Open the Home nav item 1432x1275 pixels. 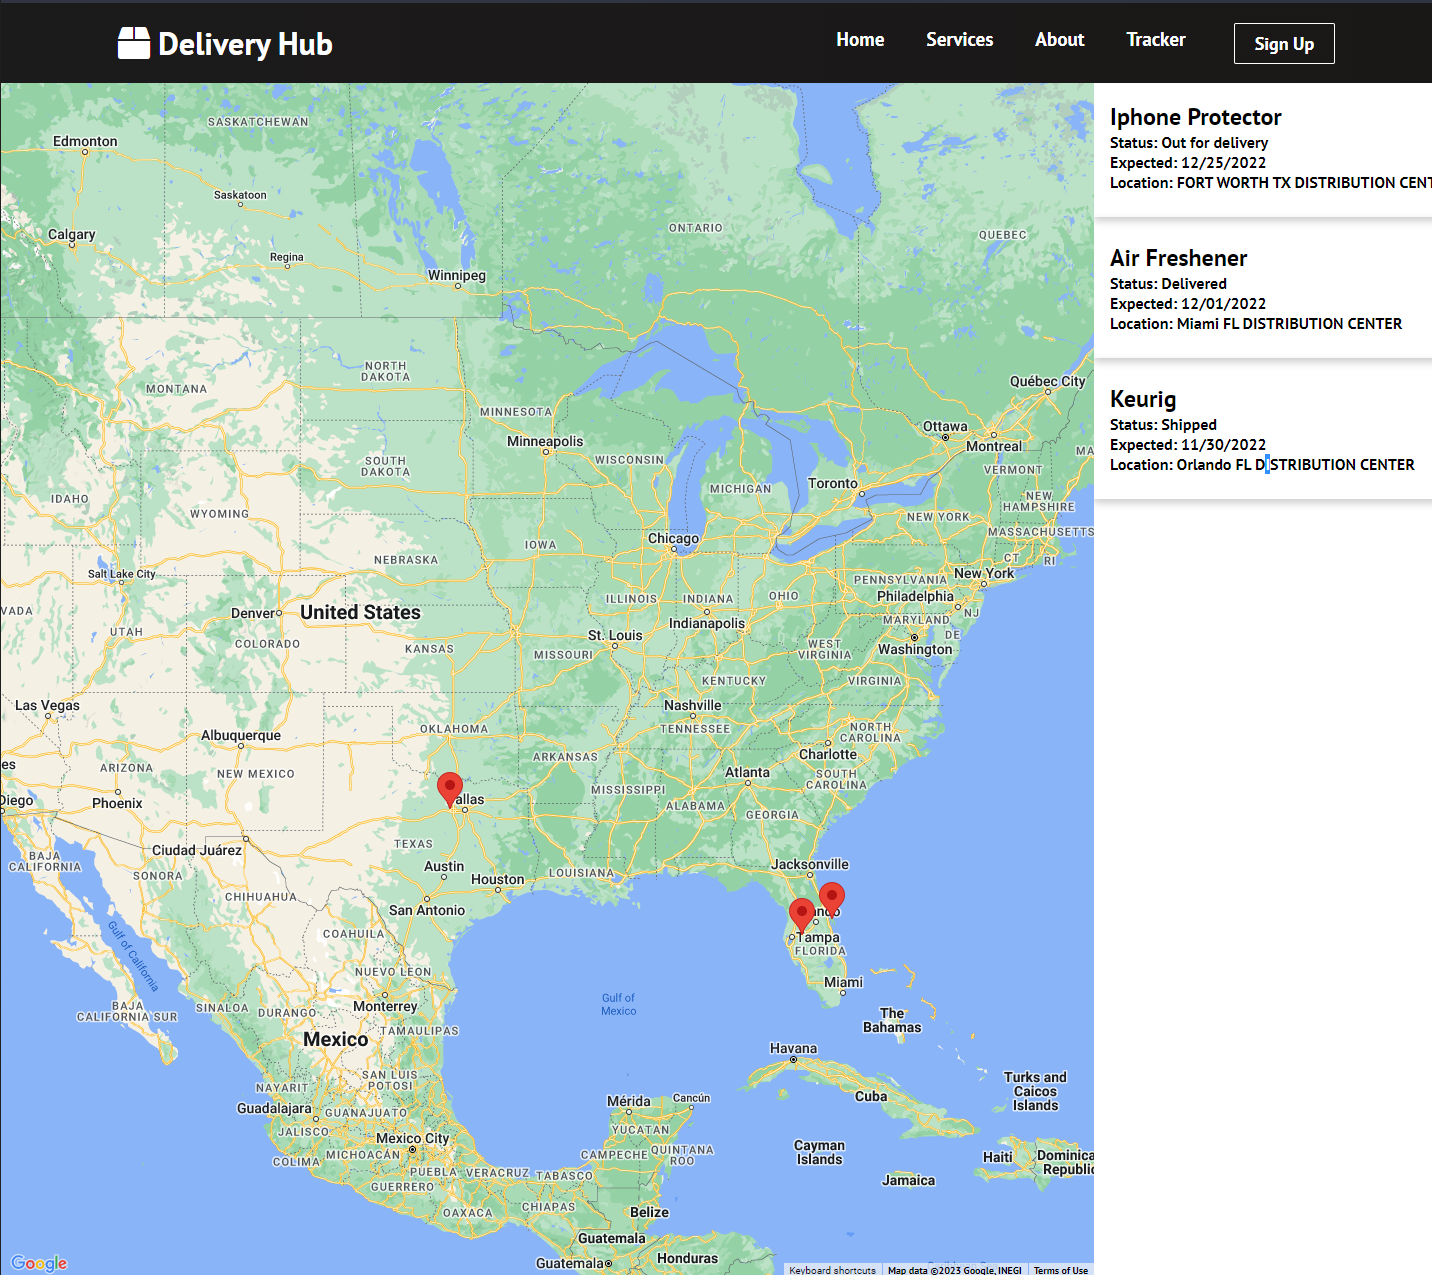[860, 40]
